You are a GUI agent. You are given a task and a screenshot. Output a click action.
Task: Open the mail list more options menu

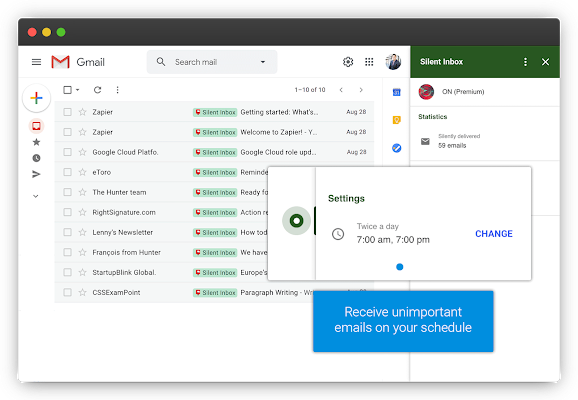[117, 90]
